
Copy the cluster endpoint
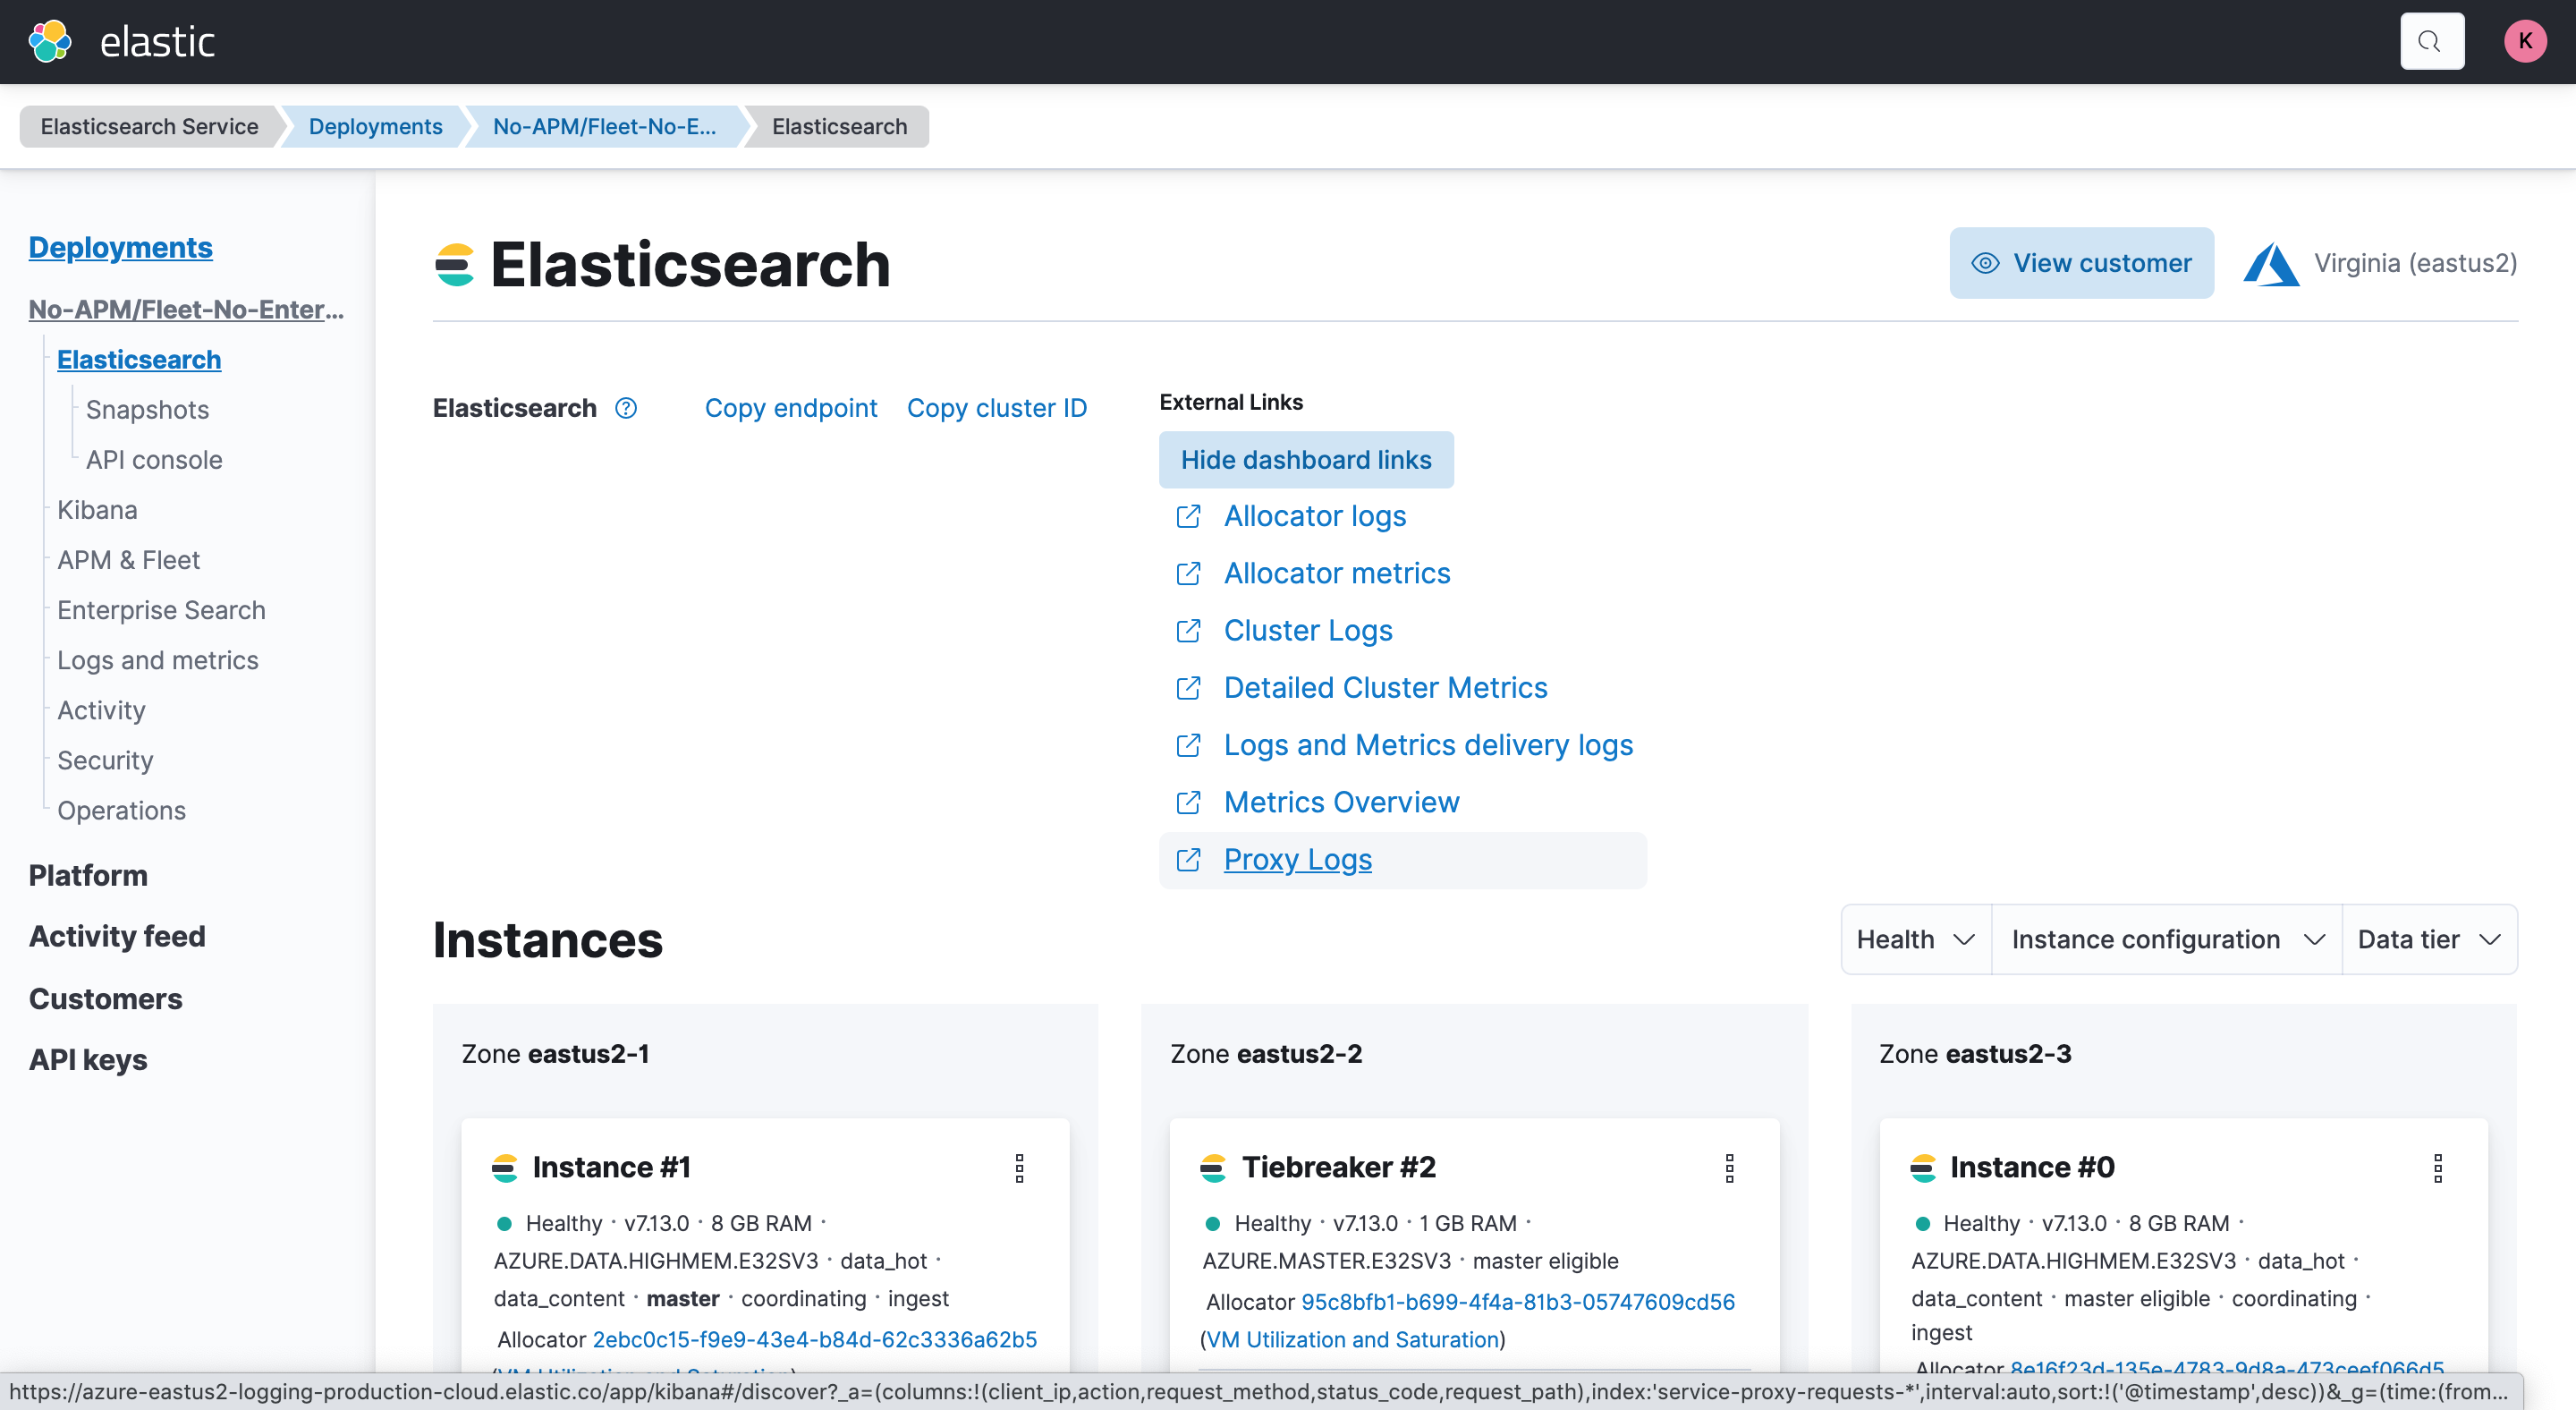pyautogui.click(x=791, y=408)
